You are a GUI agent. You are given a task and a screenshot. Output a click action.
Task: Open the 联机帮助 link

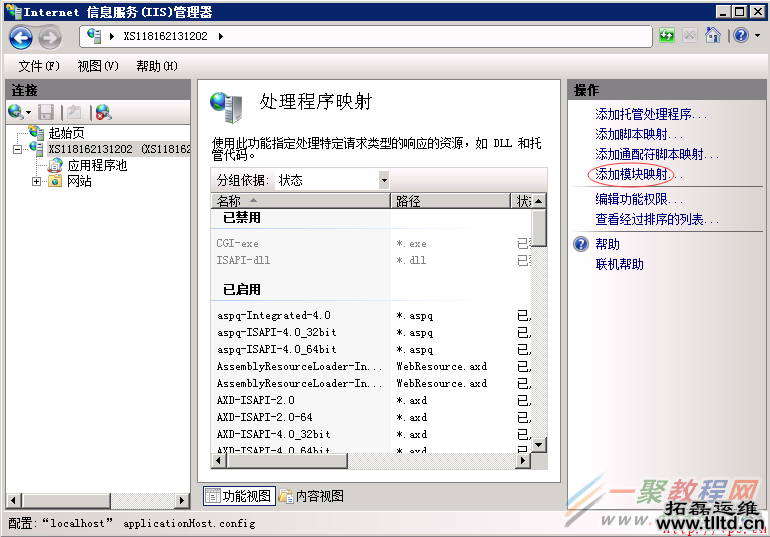(x=619, y=264)
